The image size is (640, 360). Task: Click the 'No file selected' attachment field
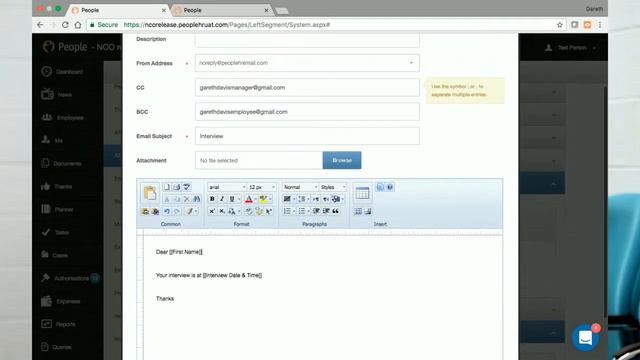(259, 160)
